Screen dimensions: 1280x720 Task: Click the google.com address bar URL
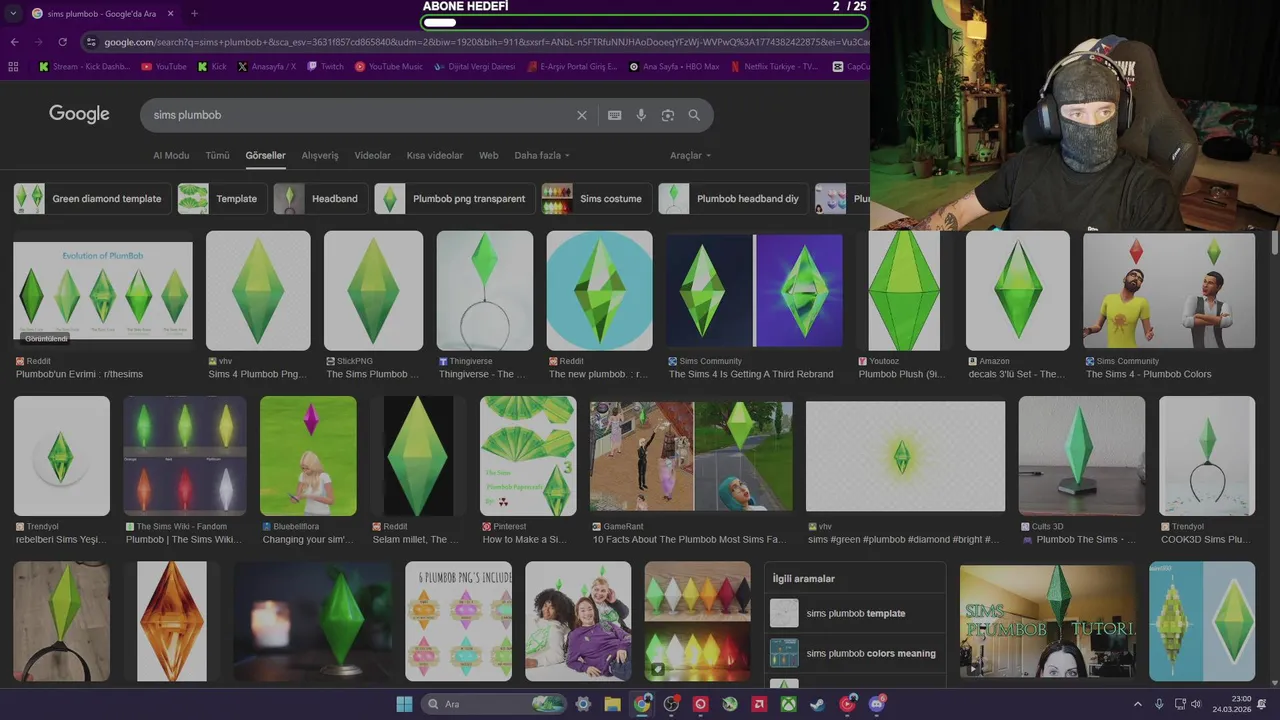(485, 42)
